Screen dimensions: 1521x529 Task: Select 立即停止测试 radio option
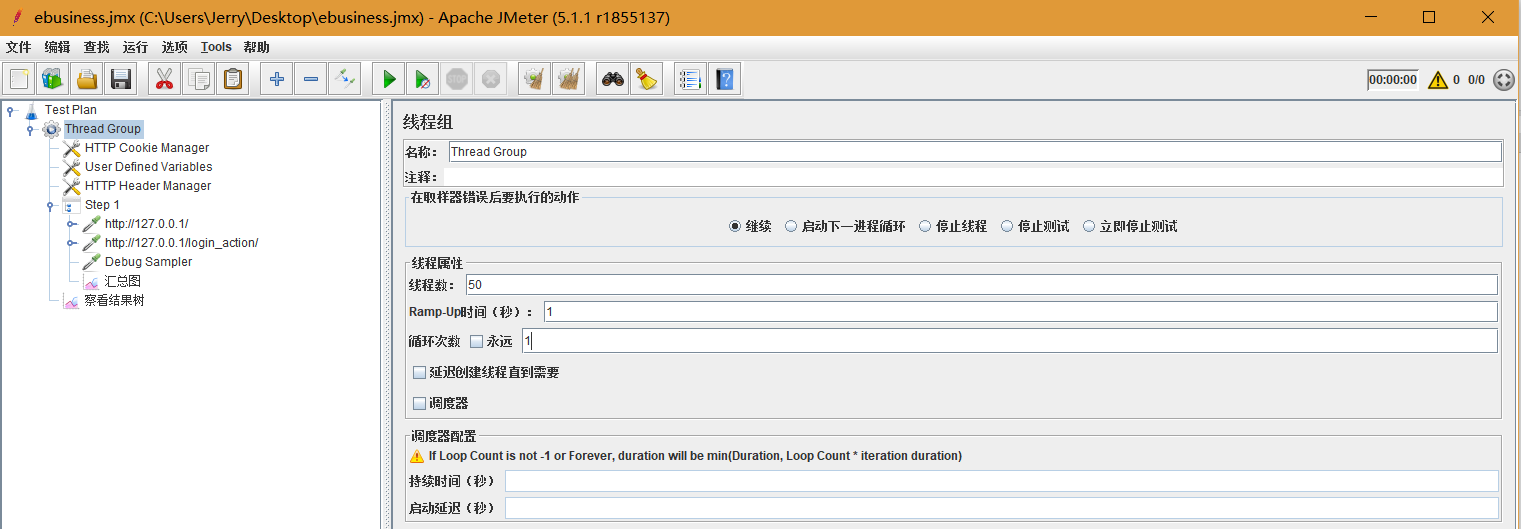tap(1089, 227)
